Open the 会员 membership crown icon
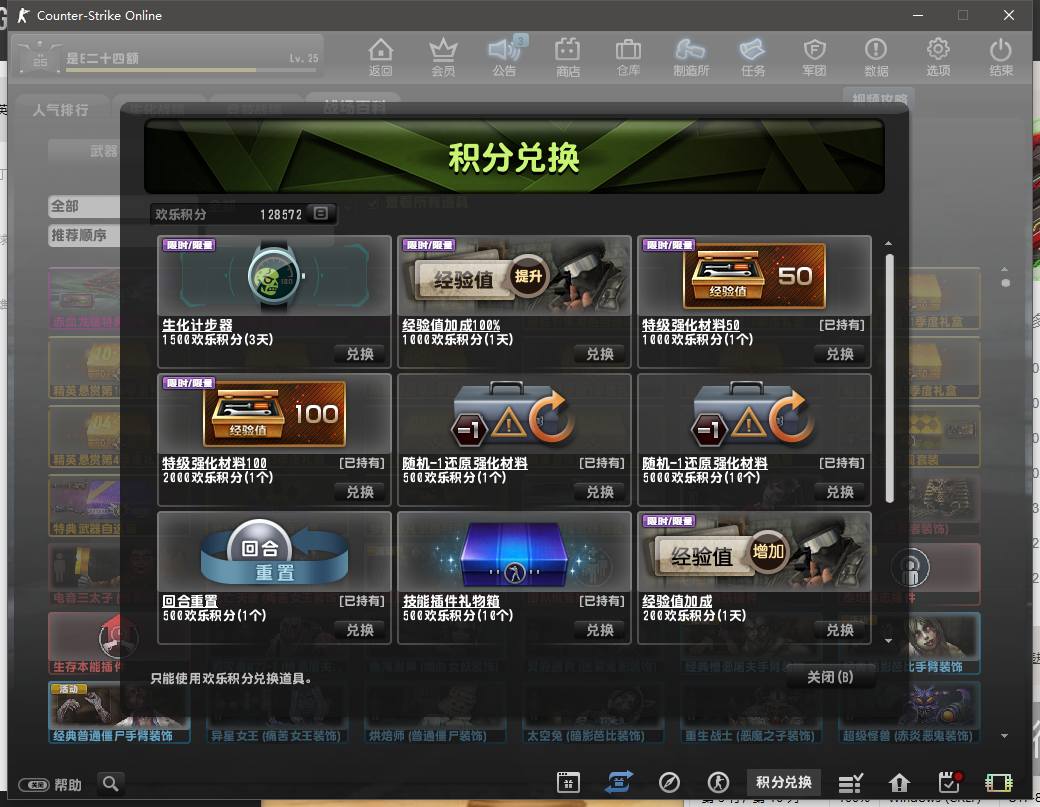 [x=443, y=56]
